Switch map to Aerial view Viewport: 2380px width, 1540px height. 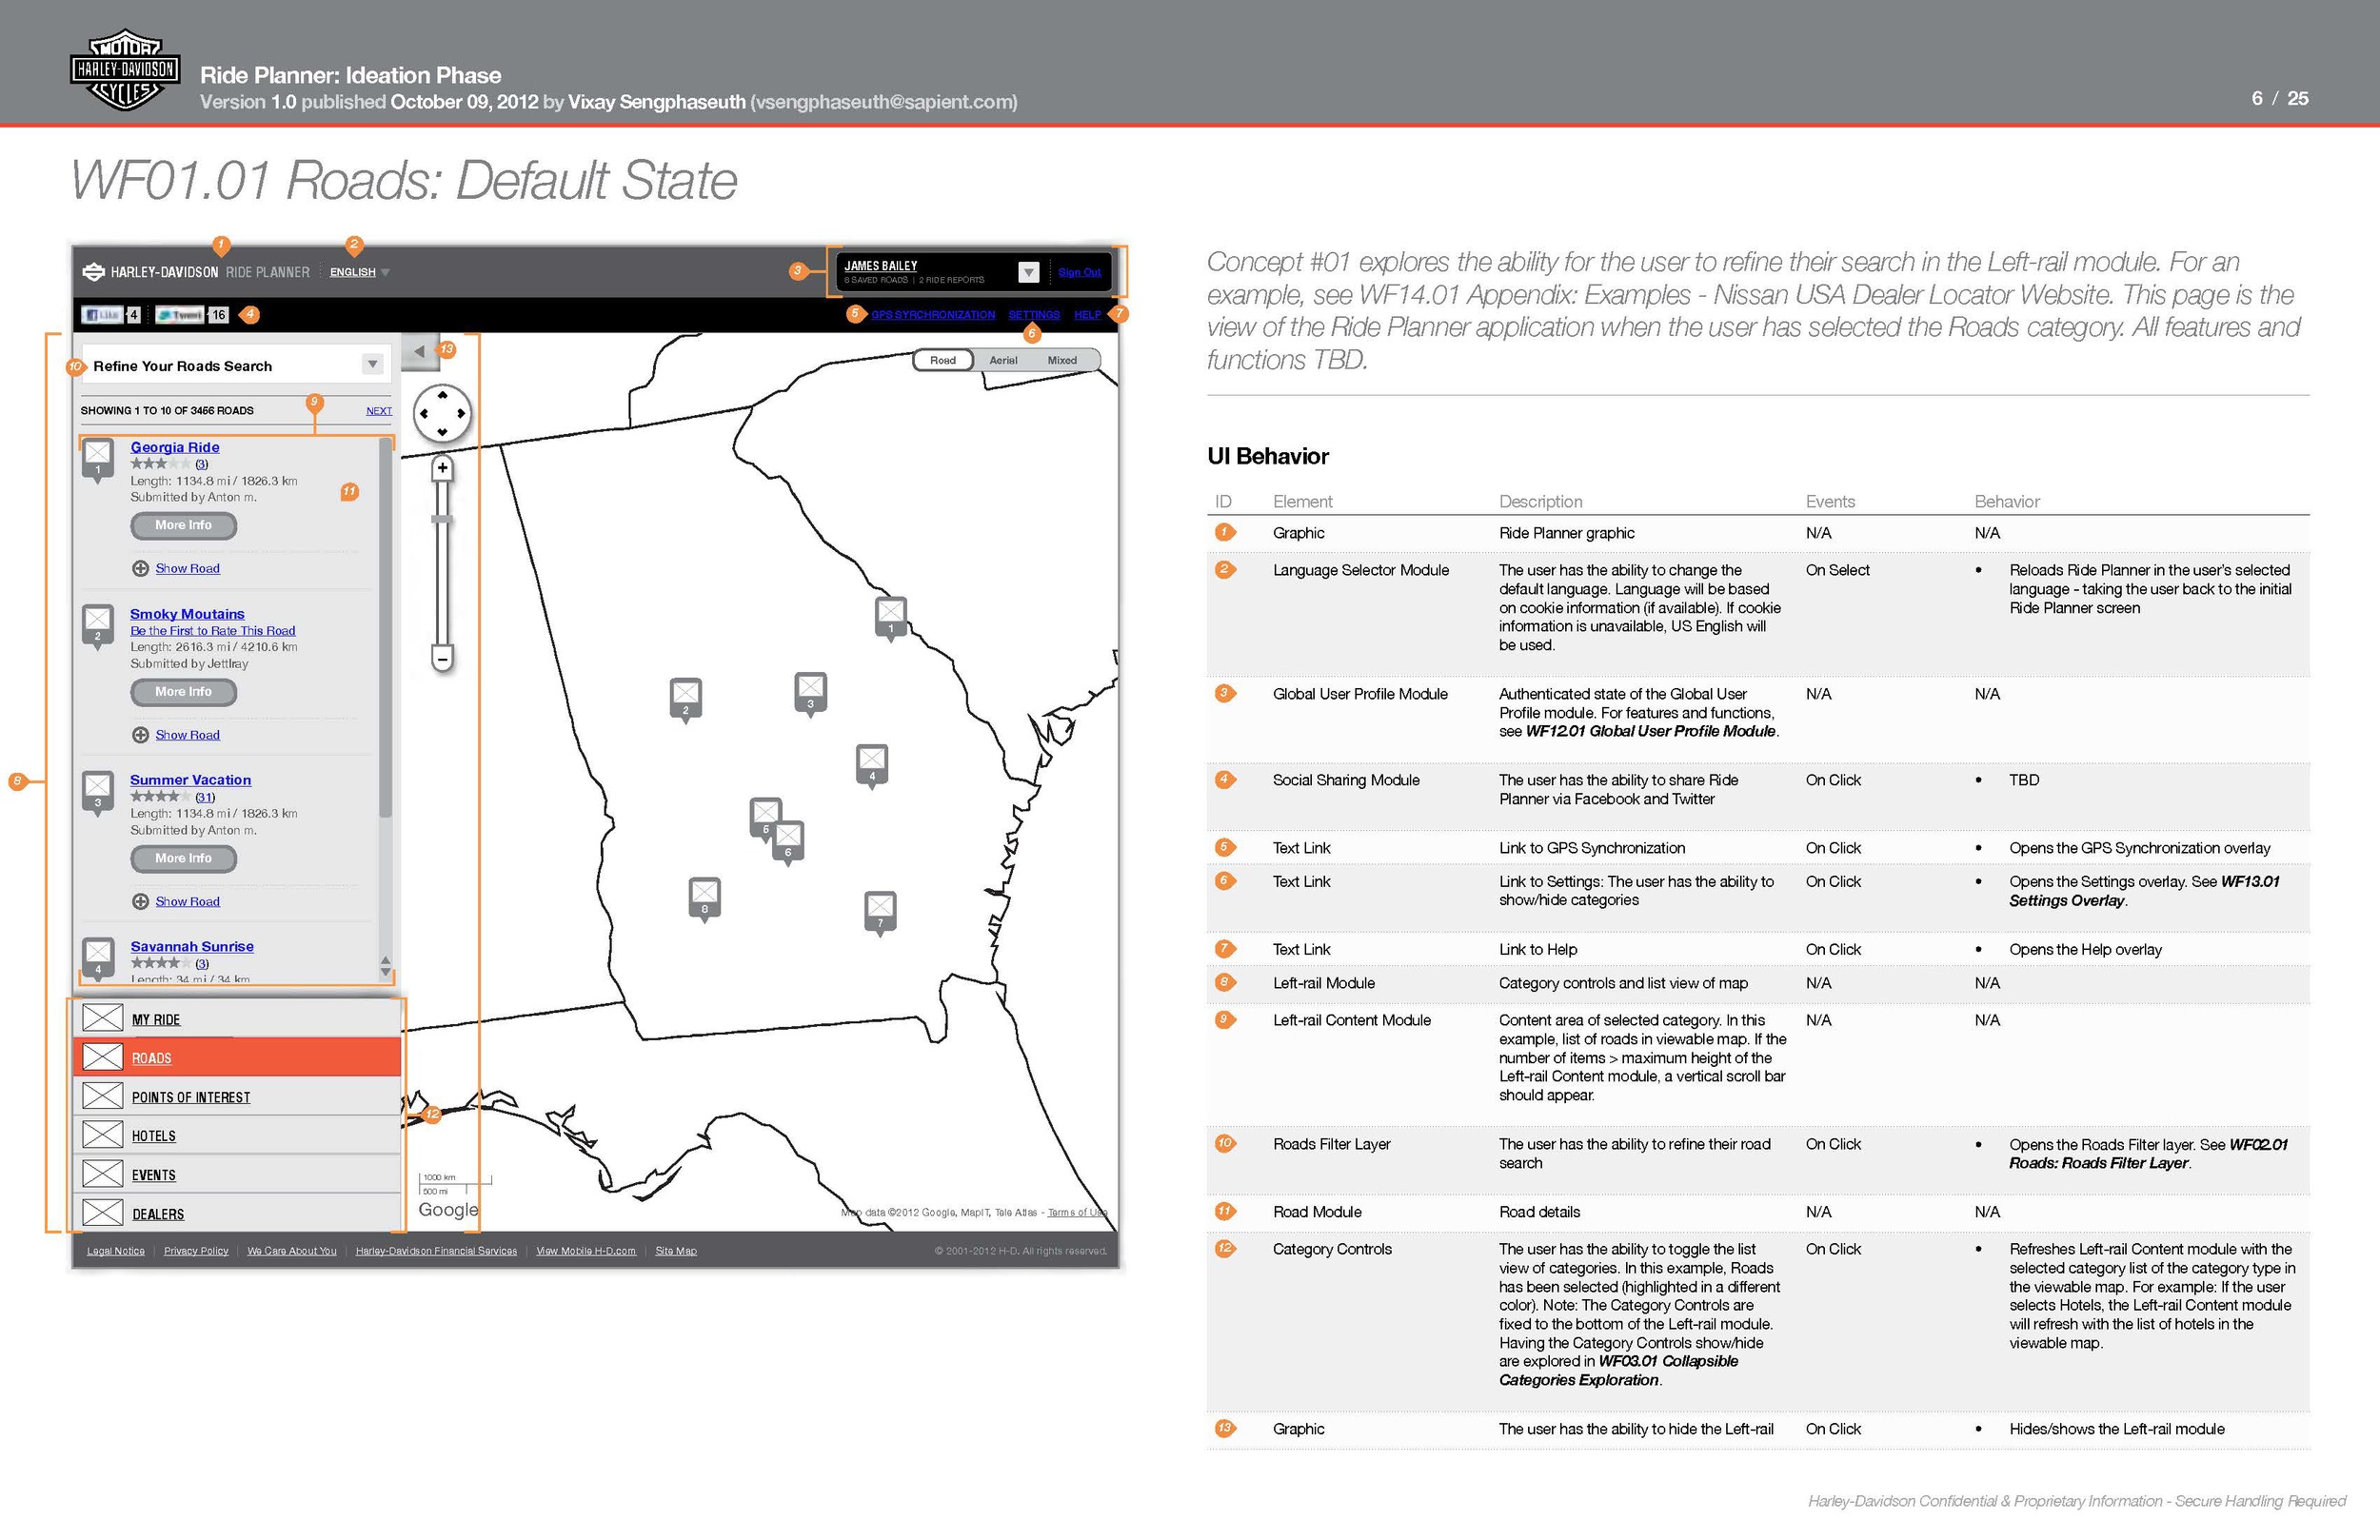tap(1003, 360)
